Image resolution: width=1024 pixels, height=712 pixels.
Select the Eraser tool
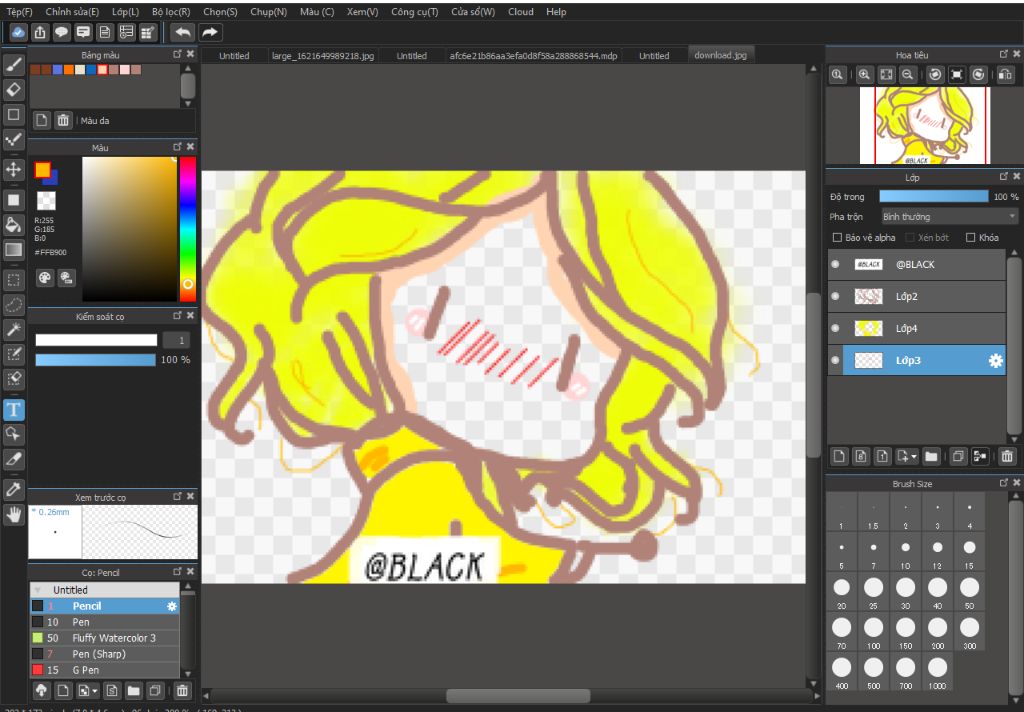tap(14, 89)
